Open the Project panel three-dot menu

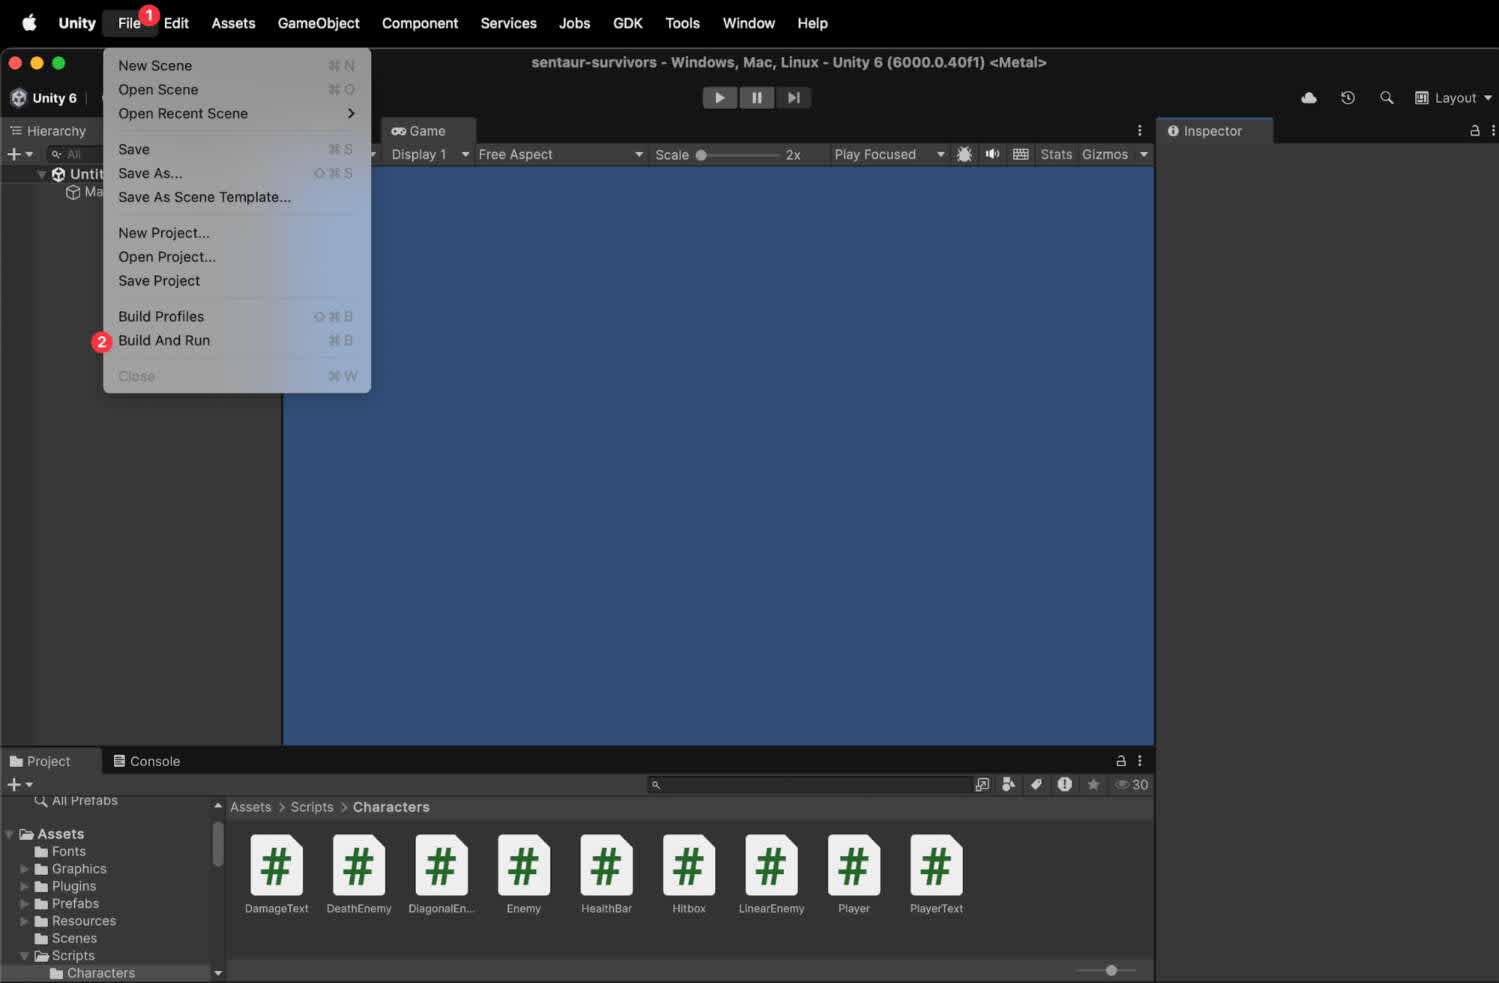click(1139, 761)
